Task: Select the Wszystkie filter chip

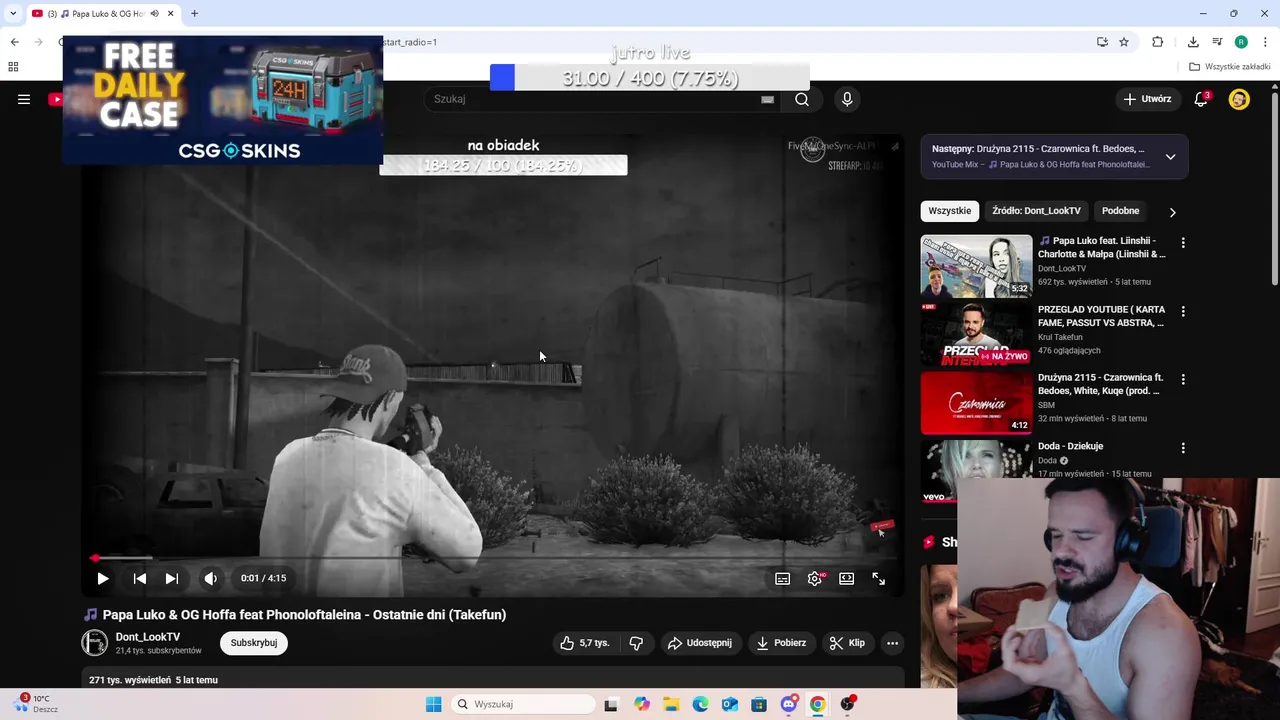Action: (949, 211)
